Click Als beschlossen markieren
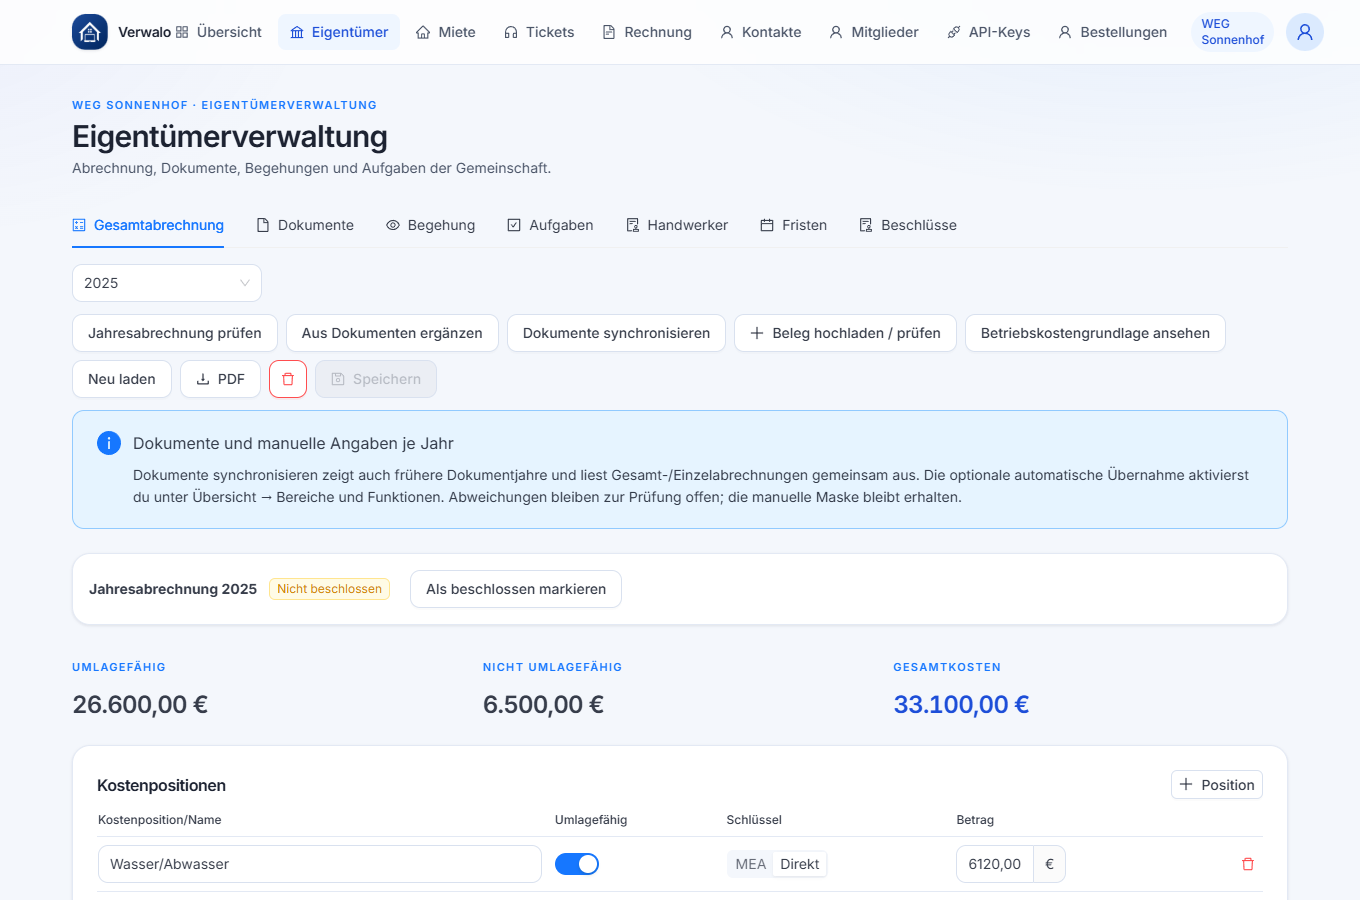1360x900 pixels. (516, 589)
